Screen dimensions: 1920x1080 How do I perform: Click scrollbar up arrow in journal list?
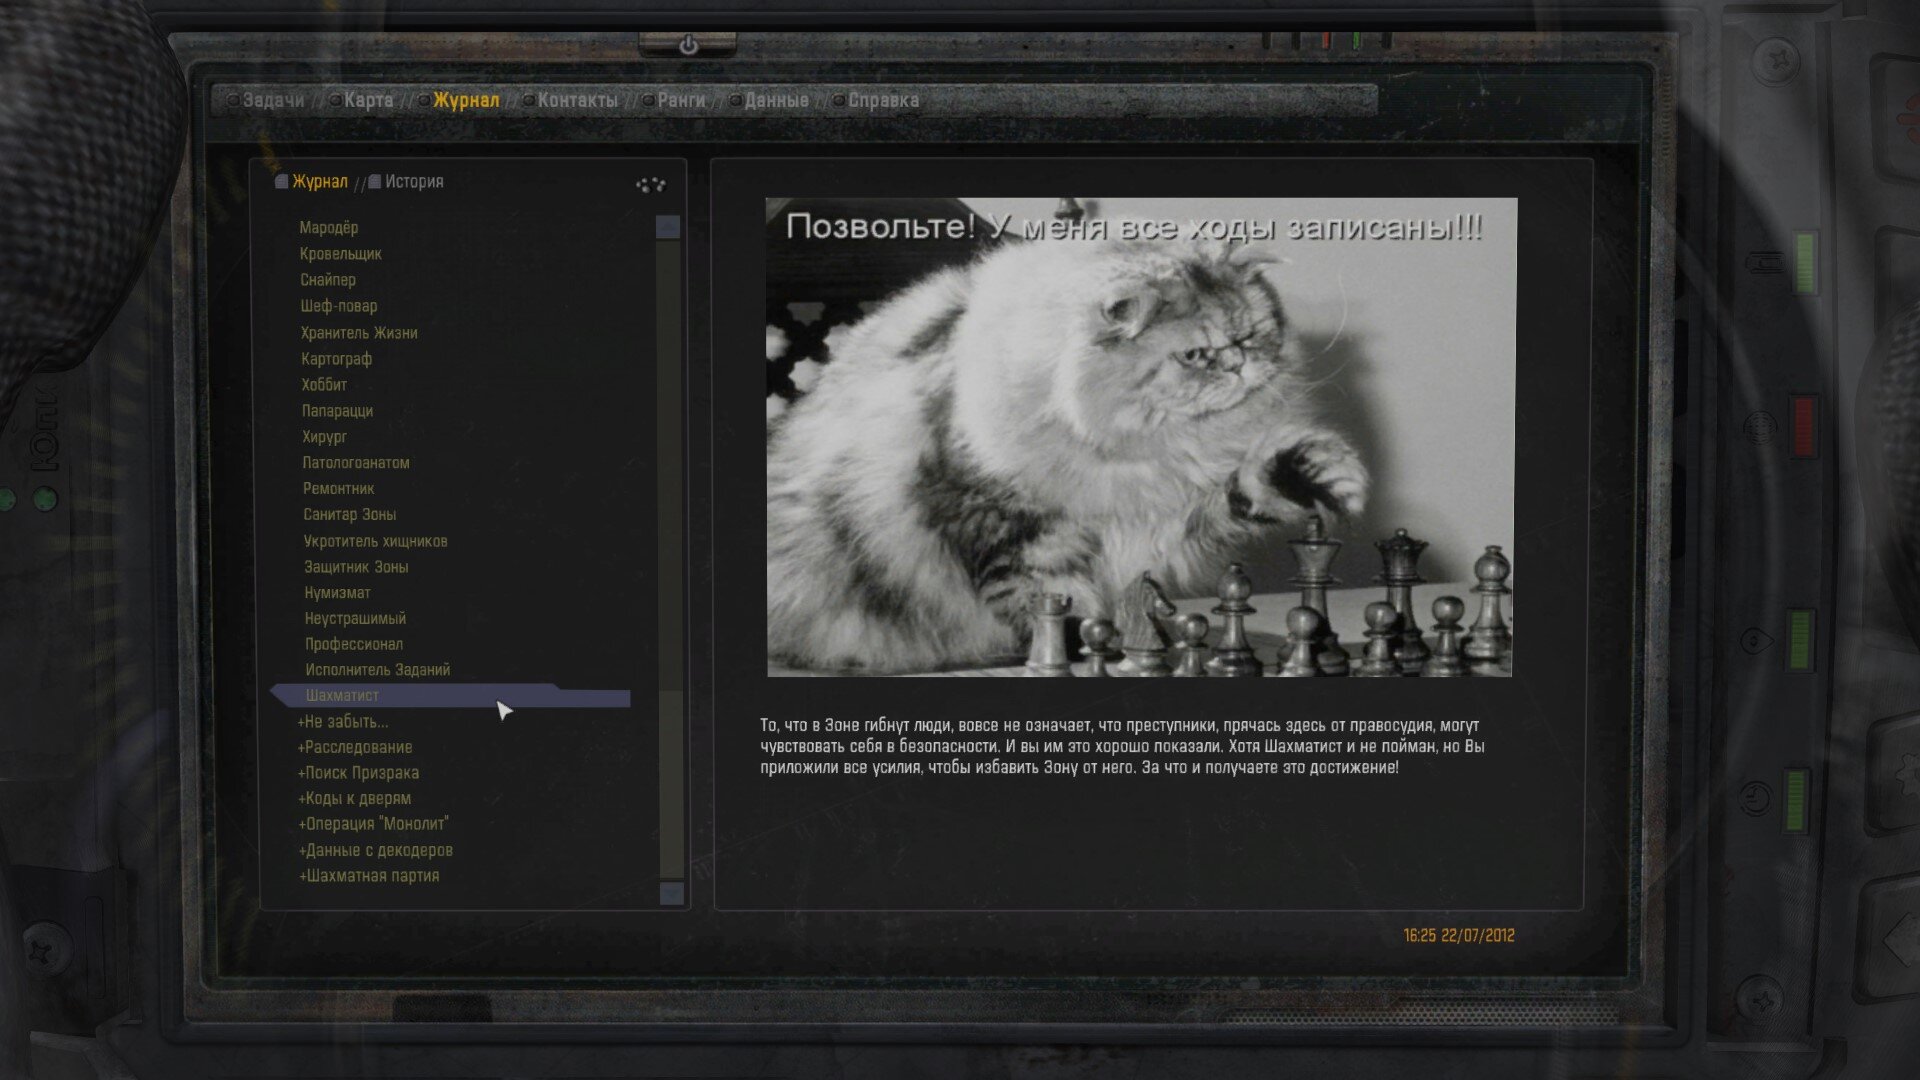(668, 227)
